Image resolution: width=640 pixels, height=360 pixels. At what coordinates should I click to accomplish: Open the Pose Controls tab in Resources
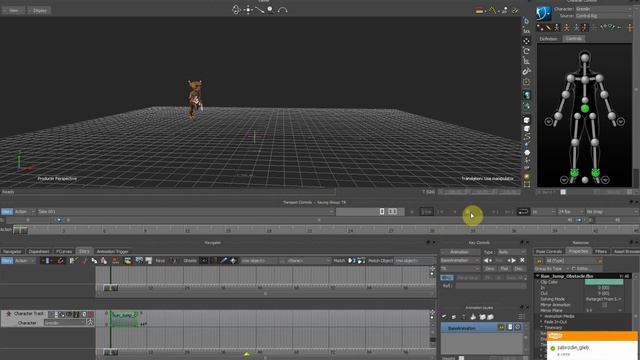pyautogui.click(x=549, y=251)
